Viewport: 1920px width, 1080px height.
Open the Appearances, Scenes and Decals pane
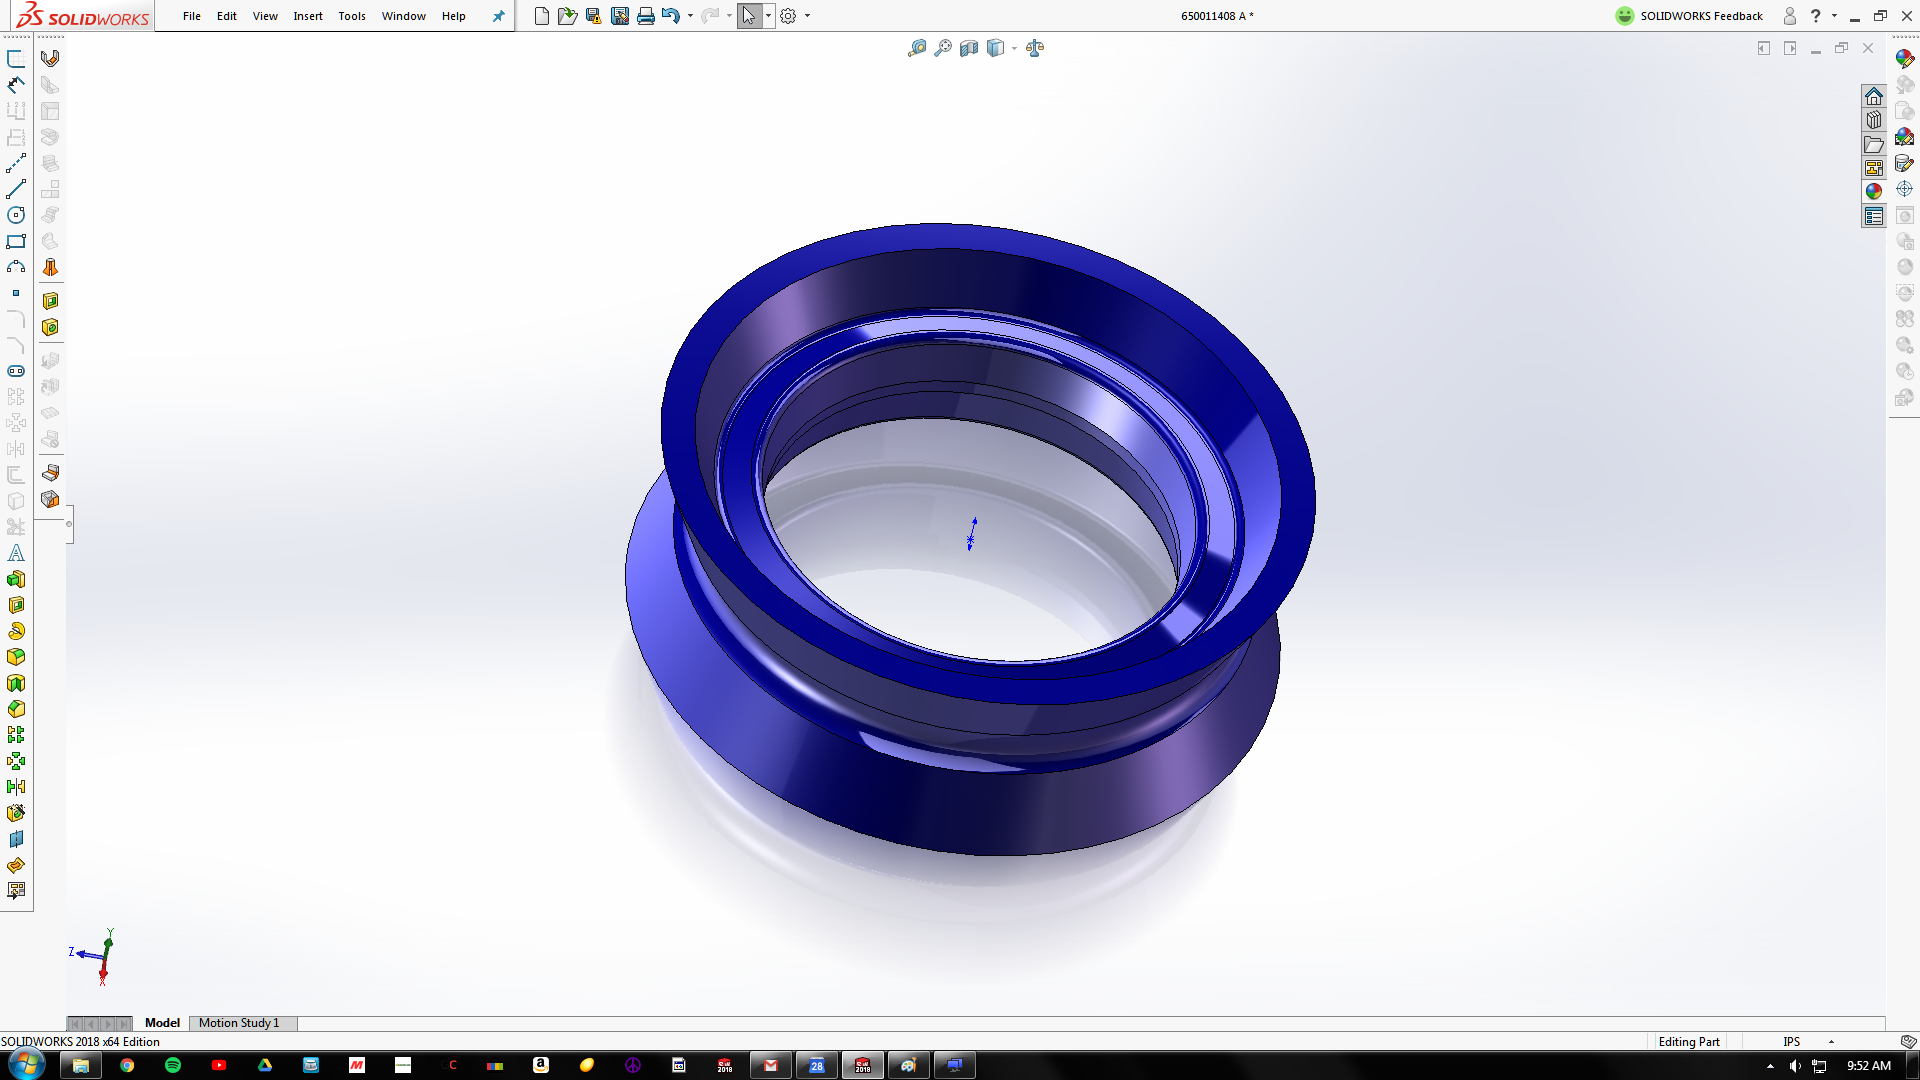pyautogui.click(x=1874, y=191)
